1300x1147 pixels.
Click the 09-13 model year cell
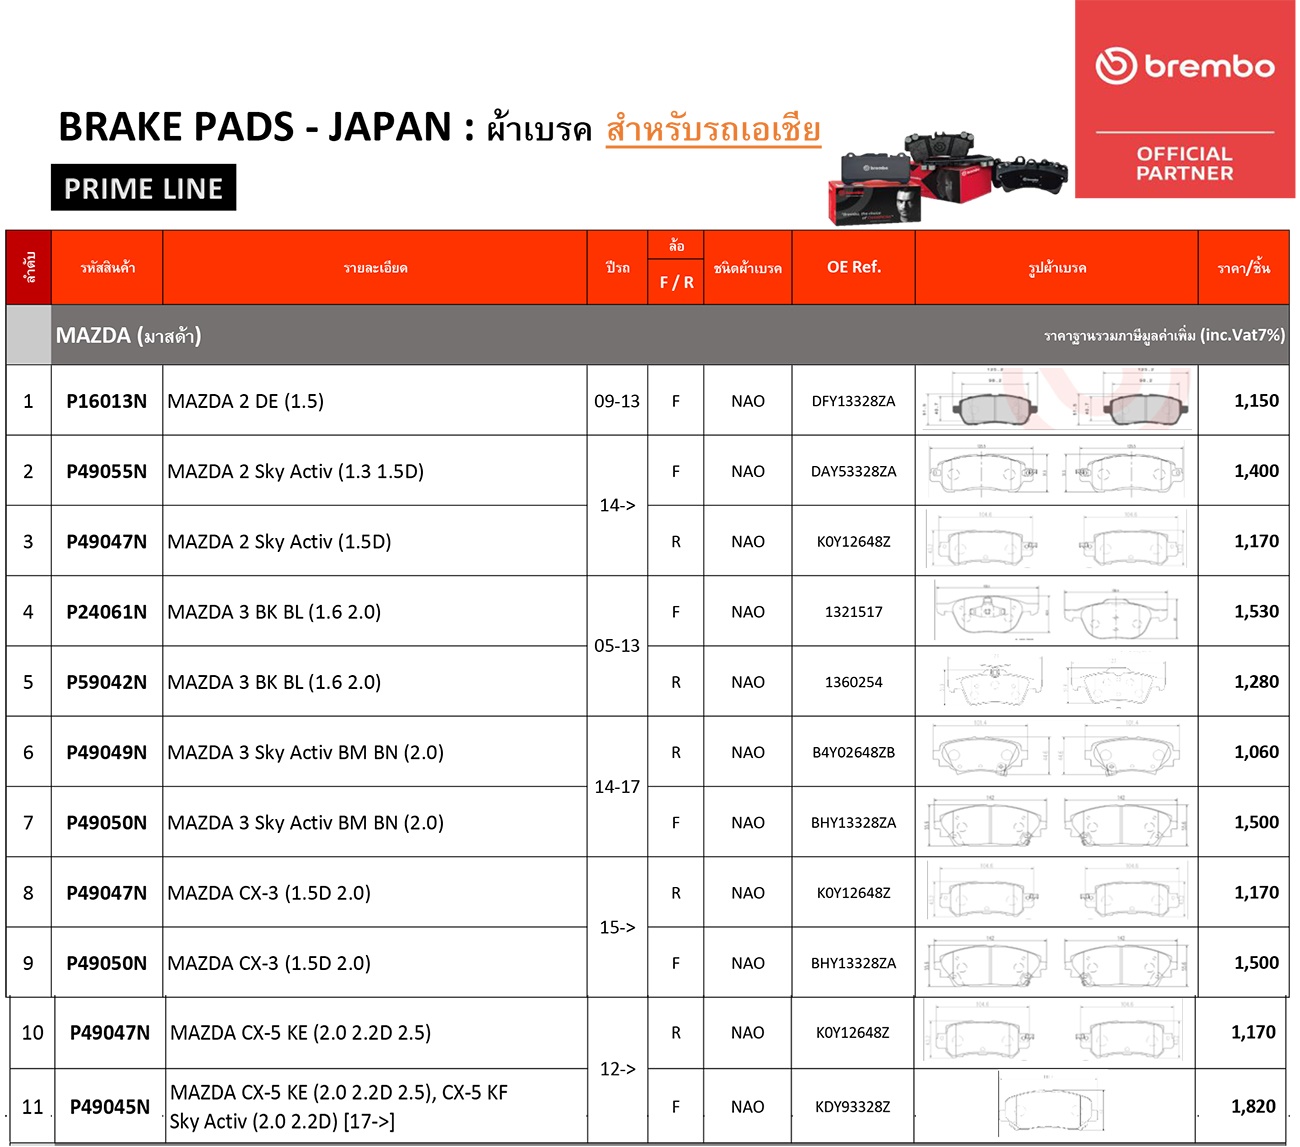click(617, 401)
